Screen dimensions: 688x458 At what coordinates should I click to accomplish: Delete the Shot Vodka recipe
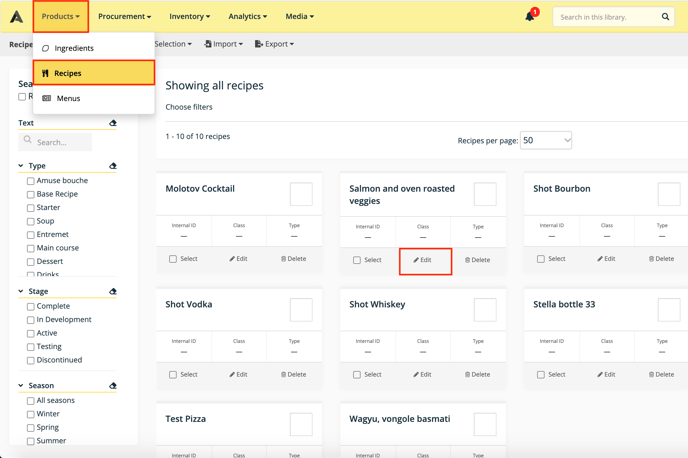point(294,375)
